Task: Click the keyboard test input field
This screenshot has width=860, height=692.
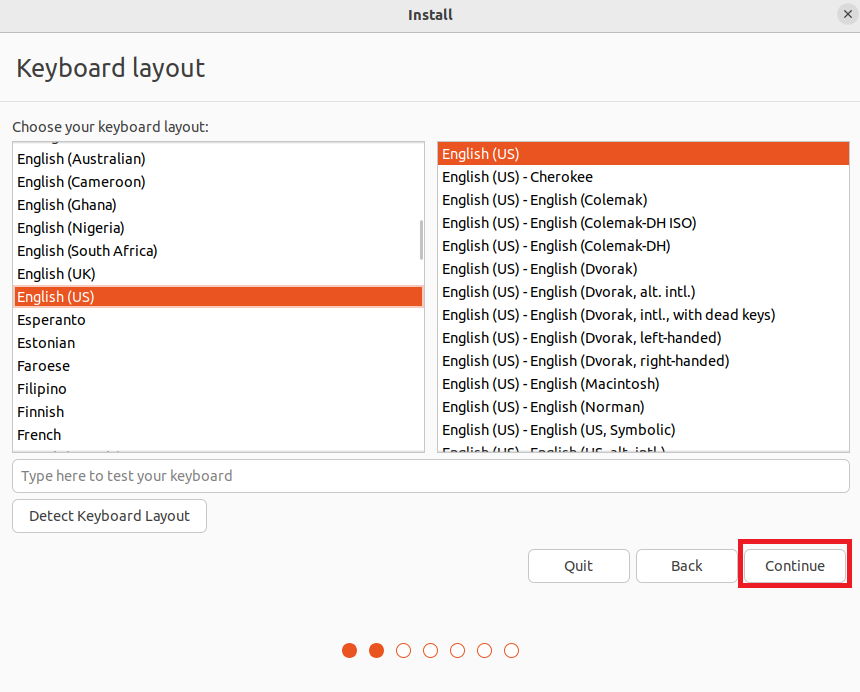Action: pyautogui.click(x=431, y=476)
